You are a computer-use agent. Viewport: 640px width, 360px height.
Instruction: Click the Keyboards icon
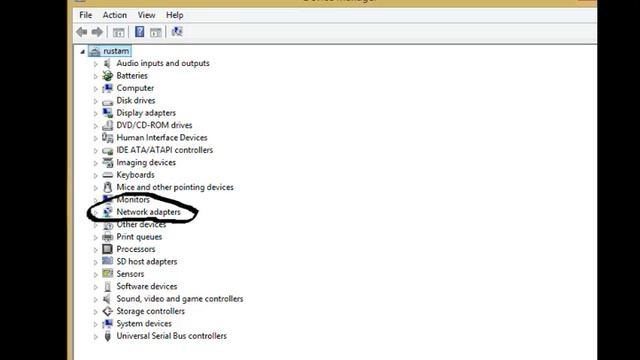click(107, 175)
